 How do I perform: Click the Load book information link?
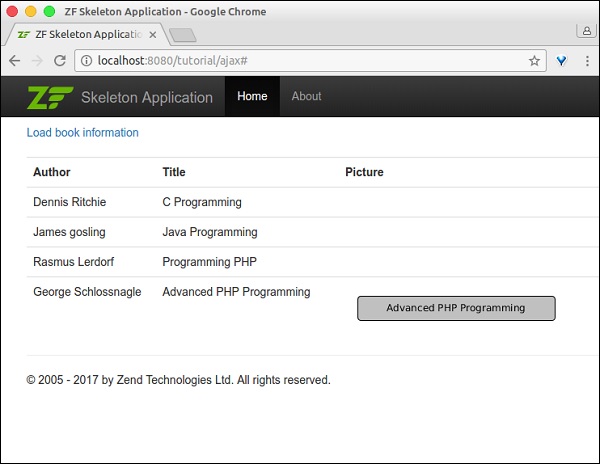pos(83,132)
